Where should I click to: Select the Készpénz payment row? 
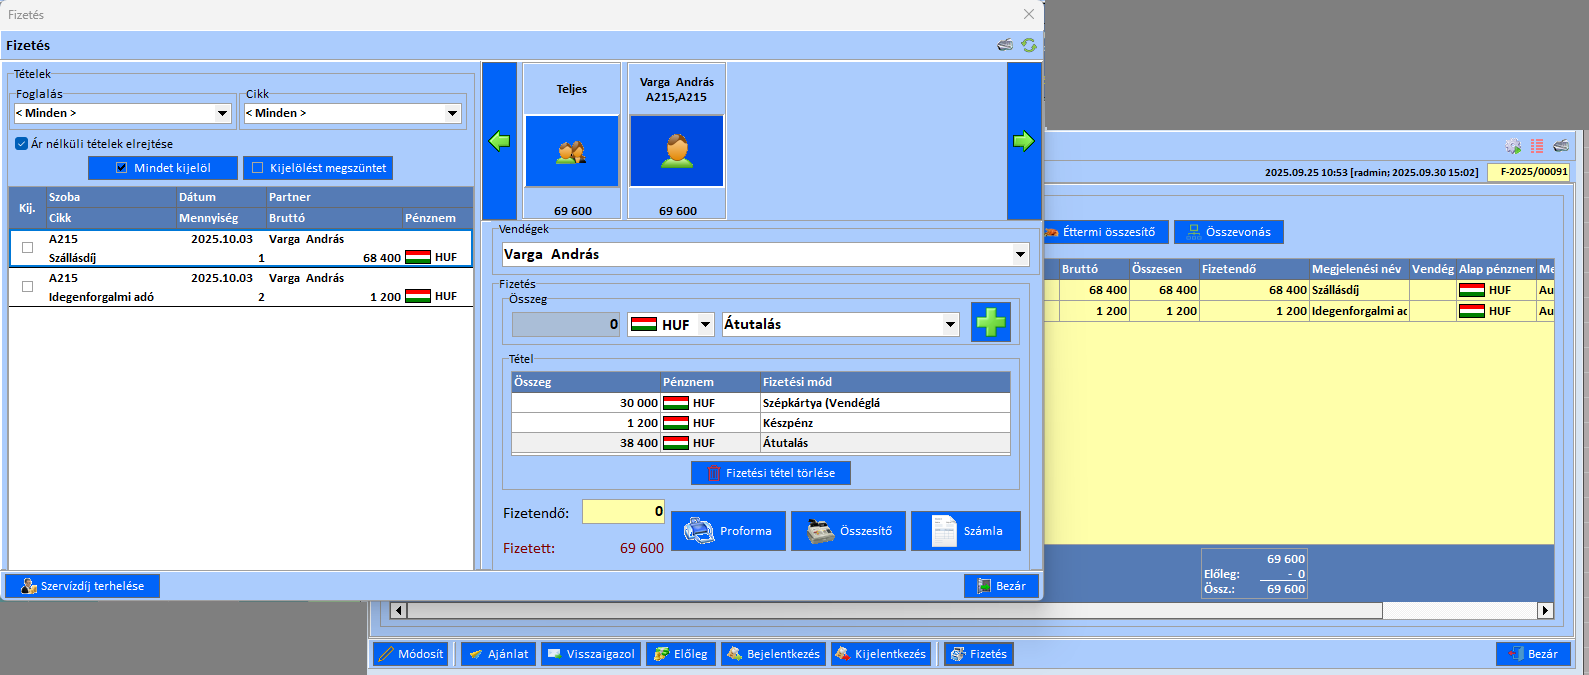pyautogui.click(x=760, y=423)
